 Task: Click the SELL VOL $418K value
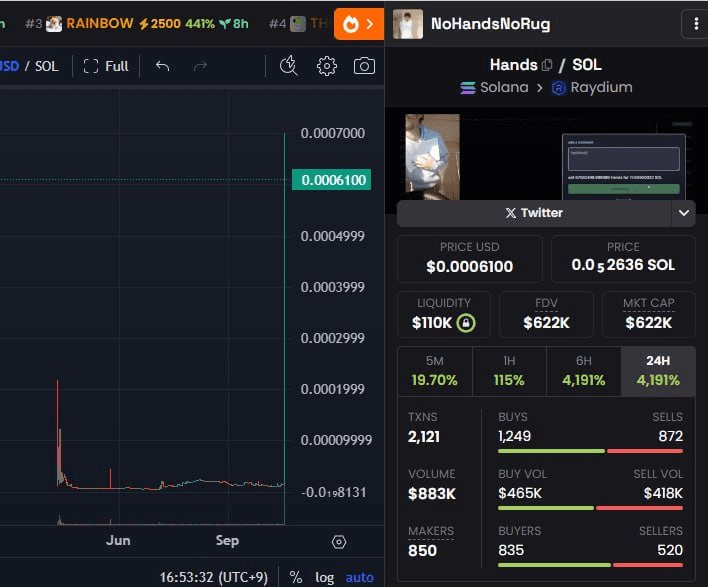(x=663, y=493)
